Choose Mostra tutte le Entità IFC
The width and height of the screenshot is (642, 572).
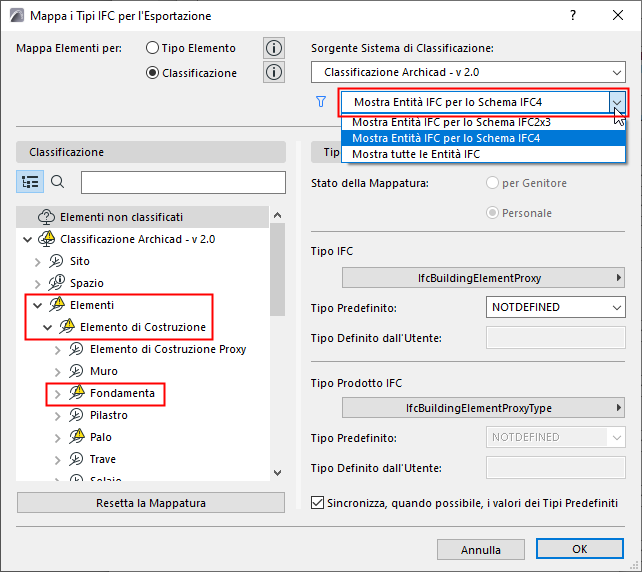tap(483, 154)
